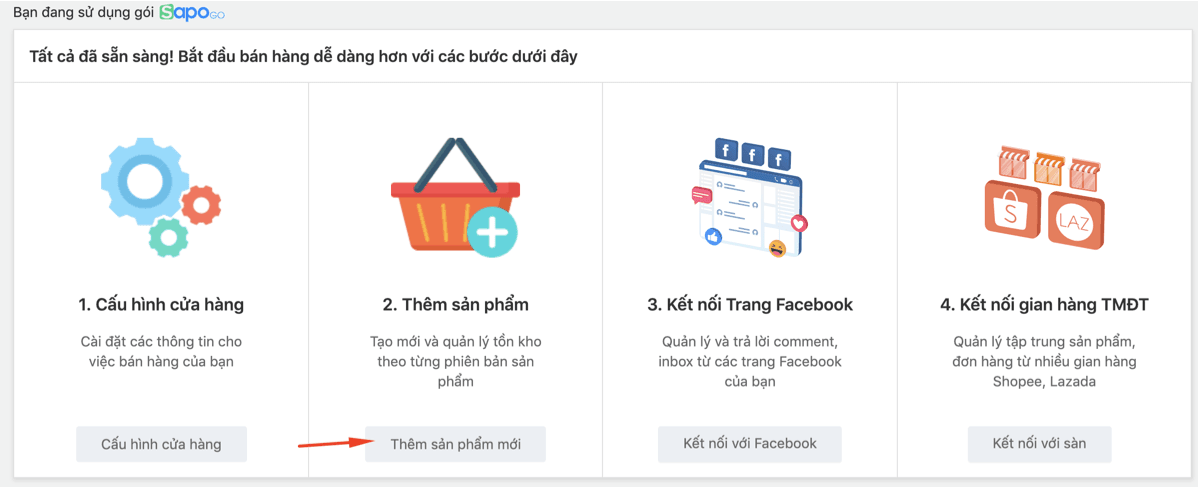The height and width of the screenshot is (487, 1198).
Task: Select Thêm sản phẩm mới button
Action: pyautogui.click(x=455, y=444)
